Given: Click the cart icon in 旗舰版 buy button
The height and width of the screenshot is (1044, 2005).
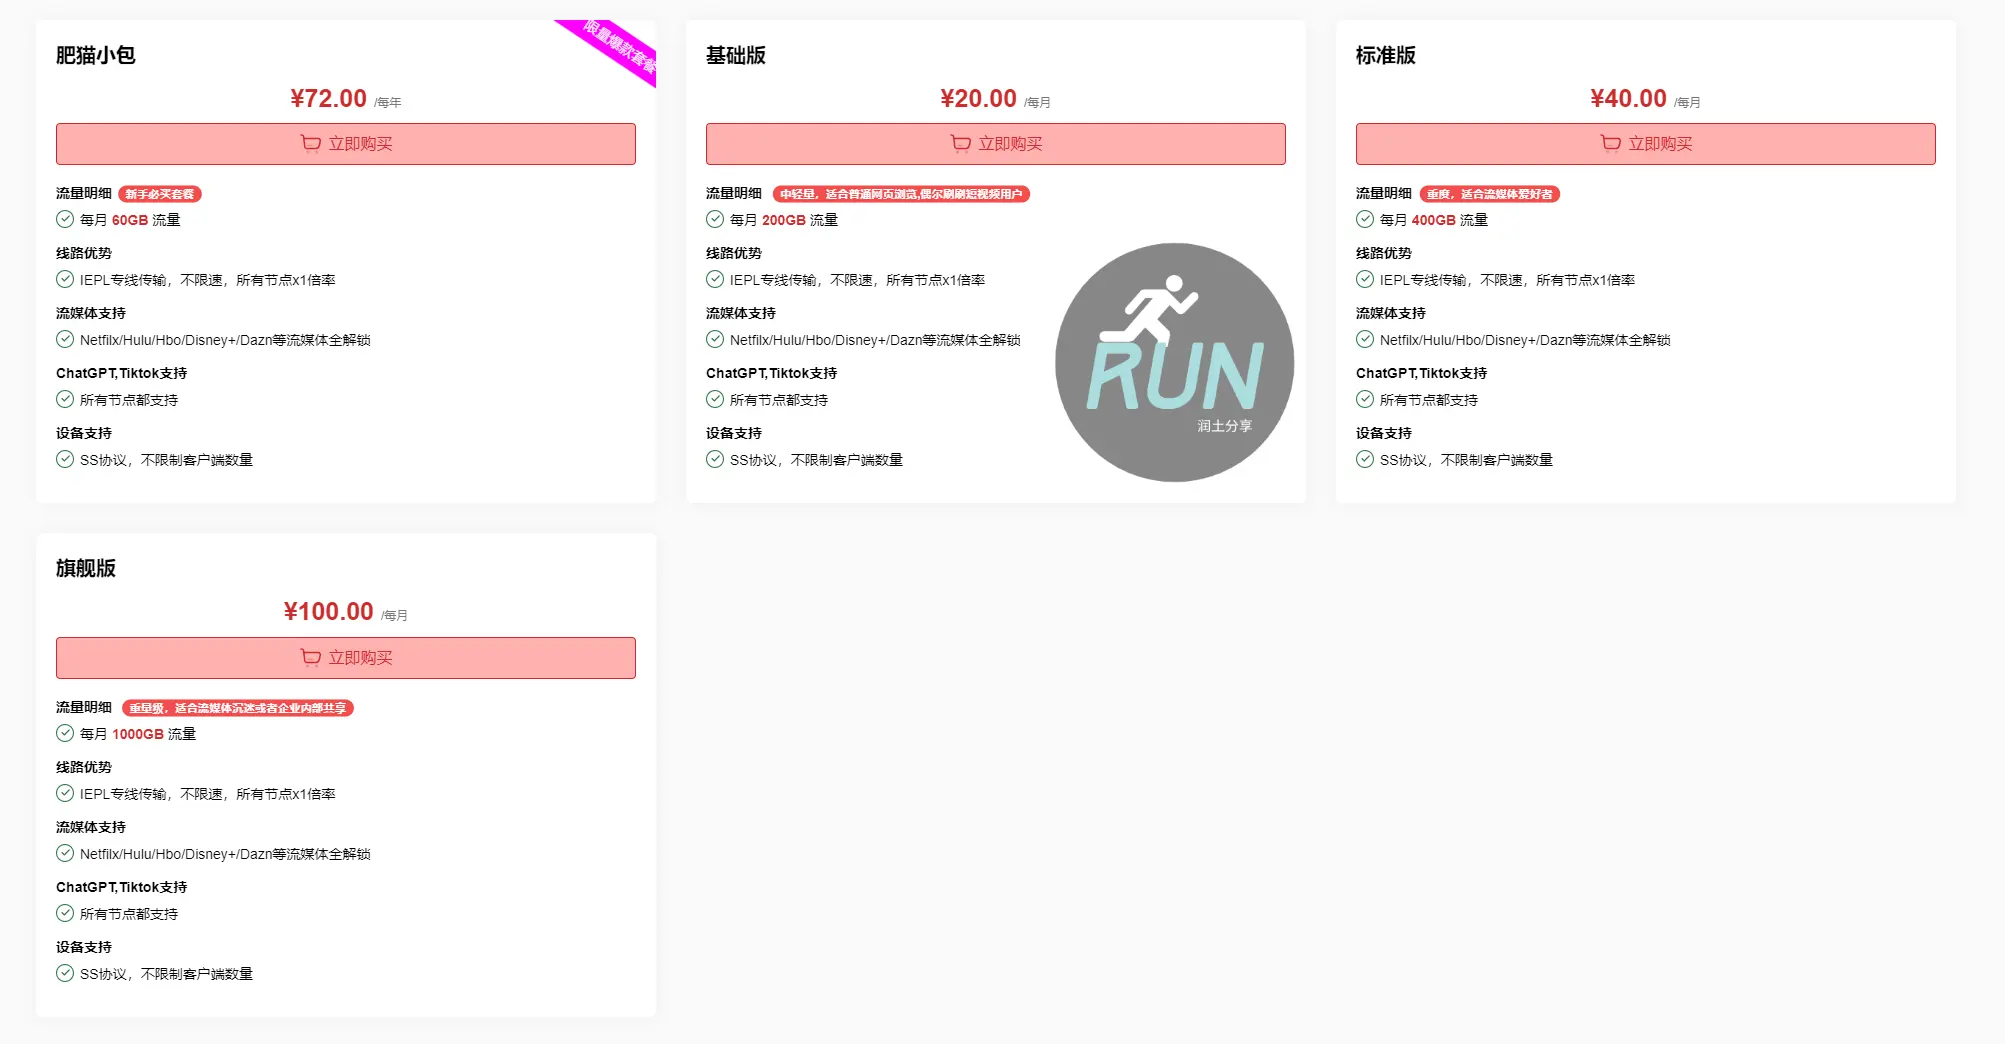Looking at the screenshot, I should click(x=311, y=658).
